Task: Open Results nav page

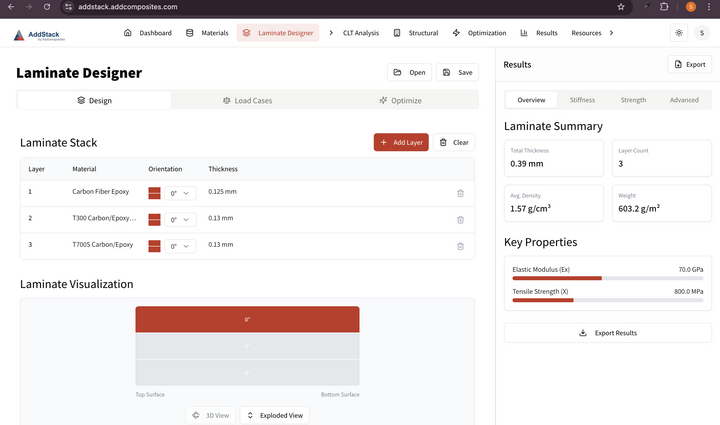Action: [x=539, y=33]
